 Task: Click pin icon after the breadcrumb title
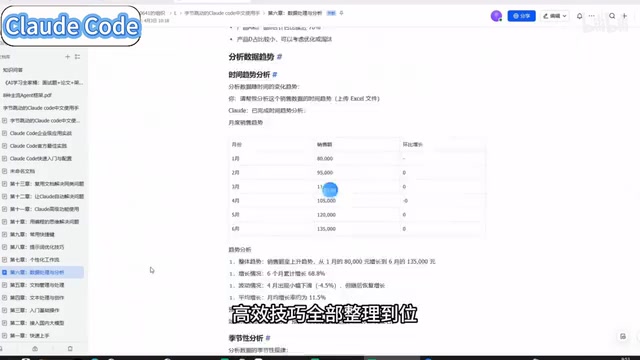(342, 13)
